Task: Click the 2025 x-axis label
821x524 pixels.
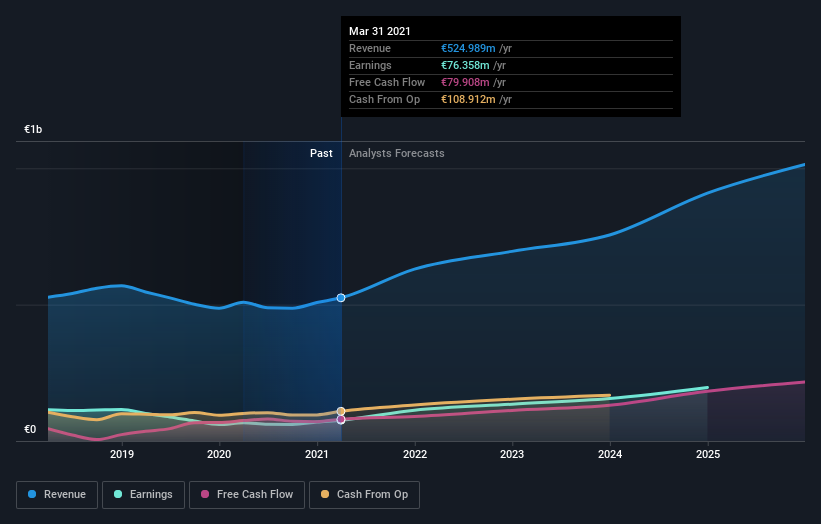Action: coord(708,454)
